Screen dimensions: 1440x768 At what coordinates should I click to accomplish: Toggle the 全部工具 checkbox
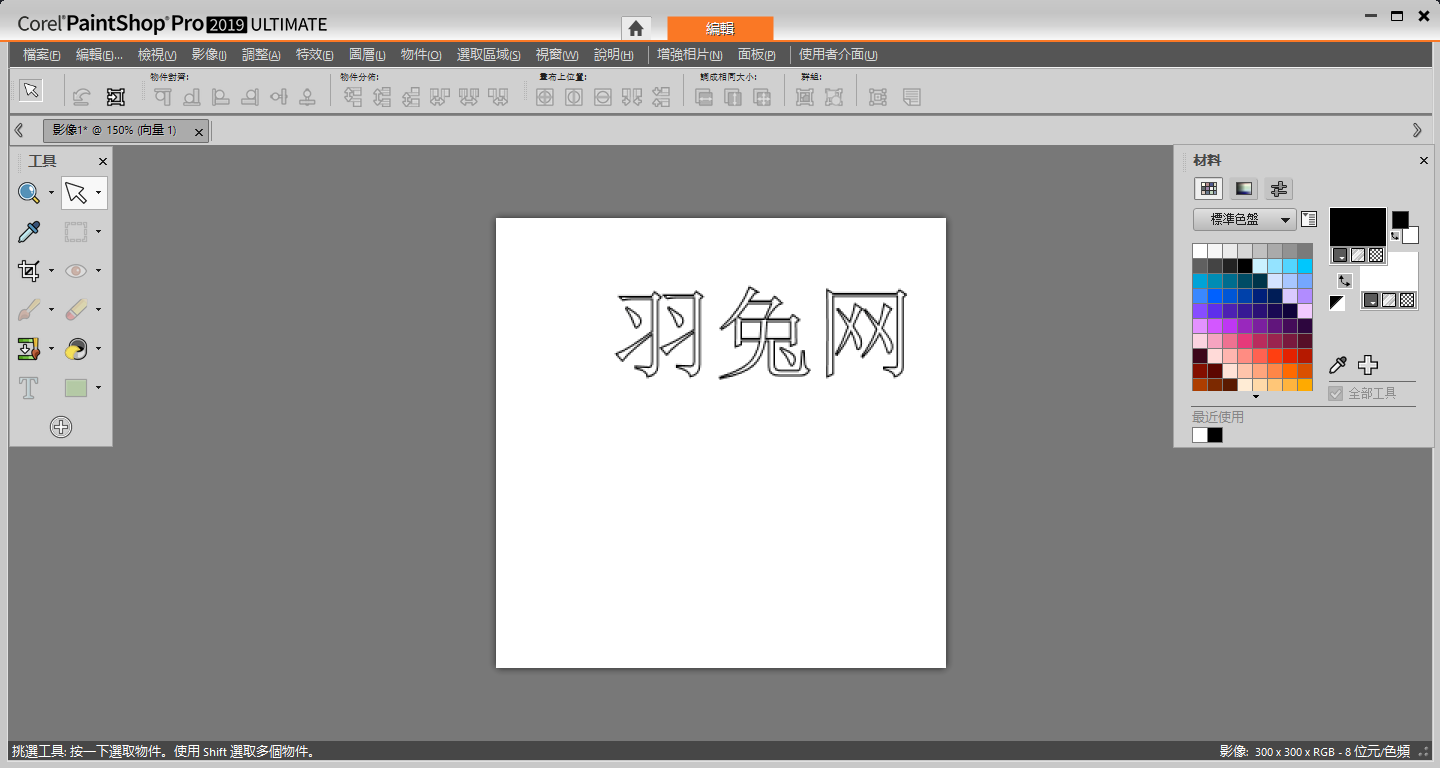[x=1335, y=394]
